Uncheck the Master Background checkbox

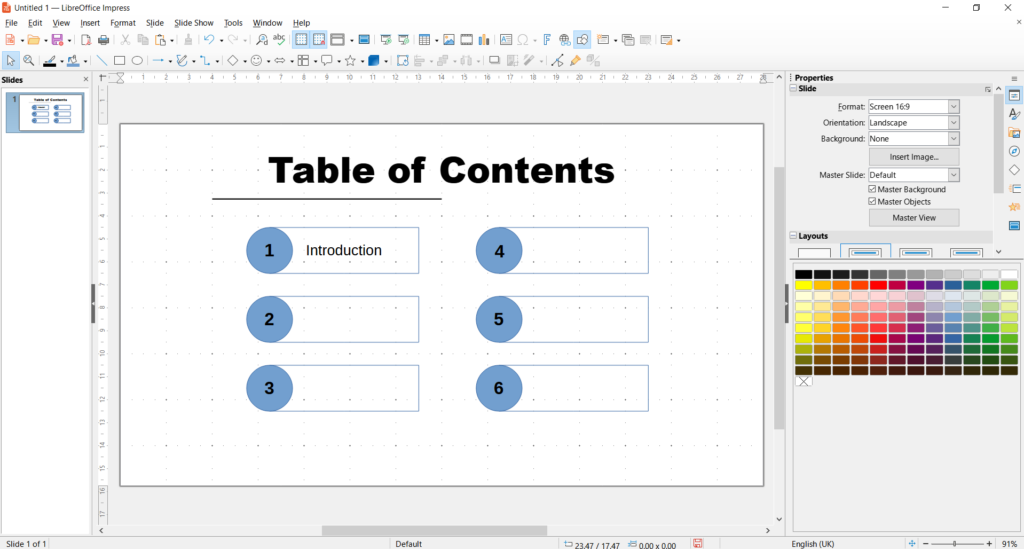(873, 189)
